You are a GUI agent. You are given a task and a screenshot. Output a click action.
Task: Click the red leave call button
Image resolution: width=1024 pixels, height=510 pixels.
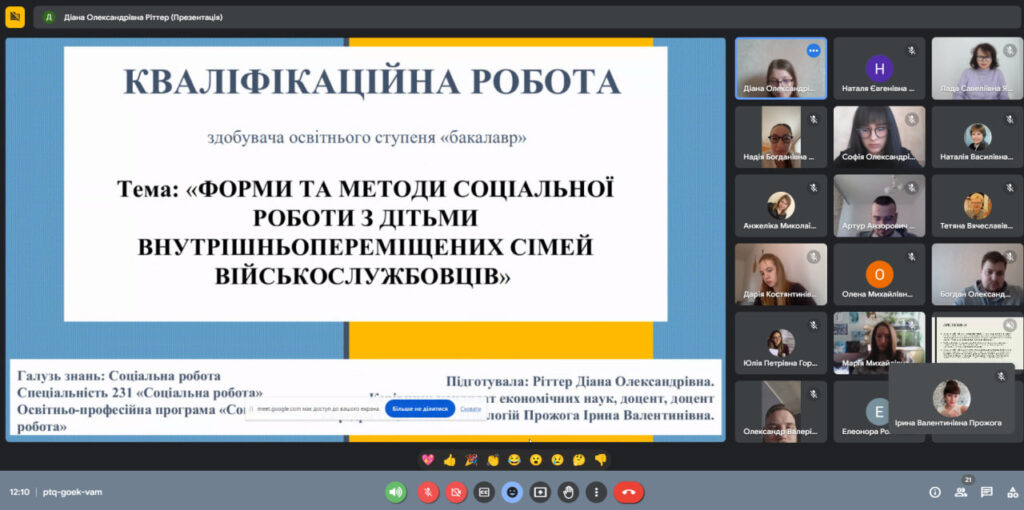pyautogui.click(x=629, y=492)
